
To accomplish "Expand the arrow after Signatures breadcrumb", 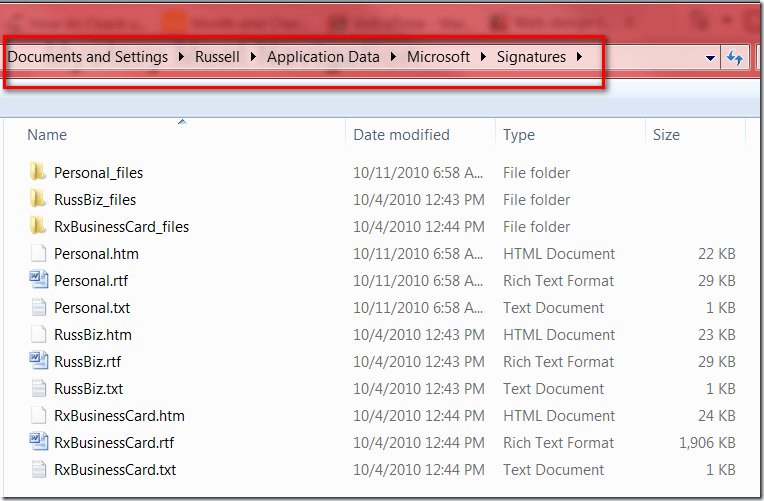I will [x=579, y=57].
